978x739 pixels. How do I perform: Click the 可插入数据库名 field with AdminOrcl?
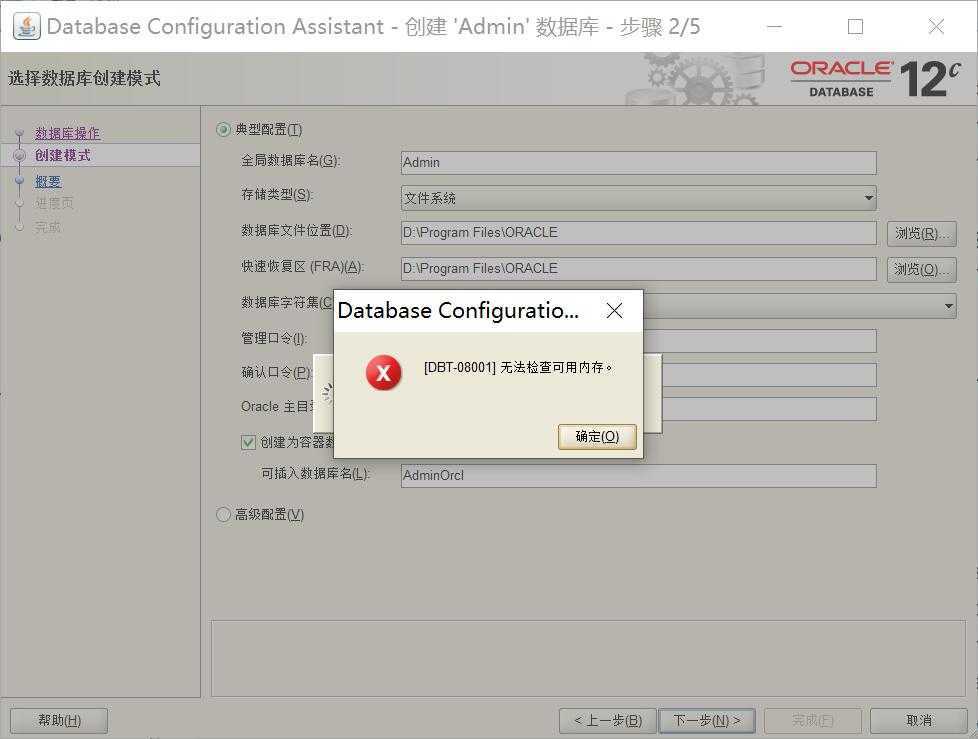coord(639,475)
